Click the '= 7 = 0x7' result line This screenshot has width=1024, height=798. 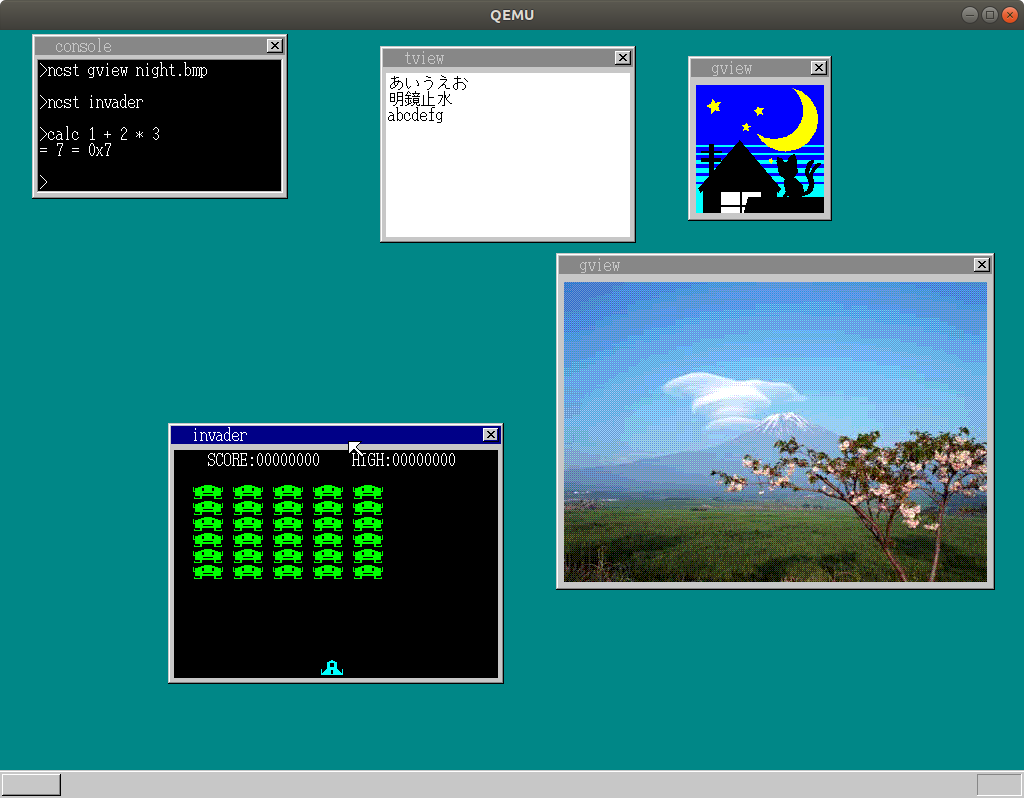tap(75, 150)
